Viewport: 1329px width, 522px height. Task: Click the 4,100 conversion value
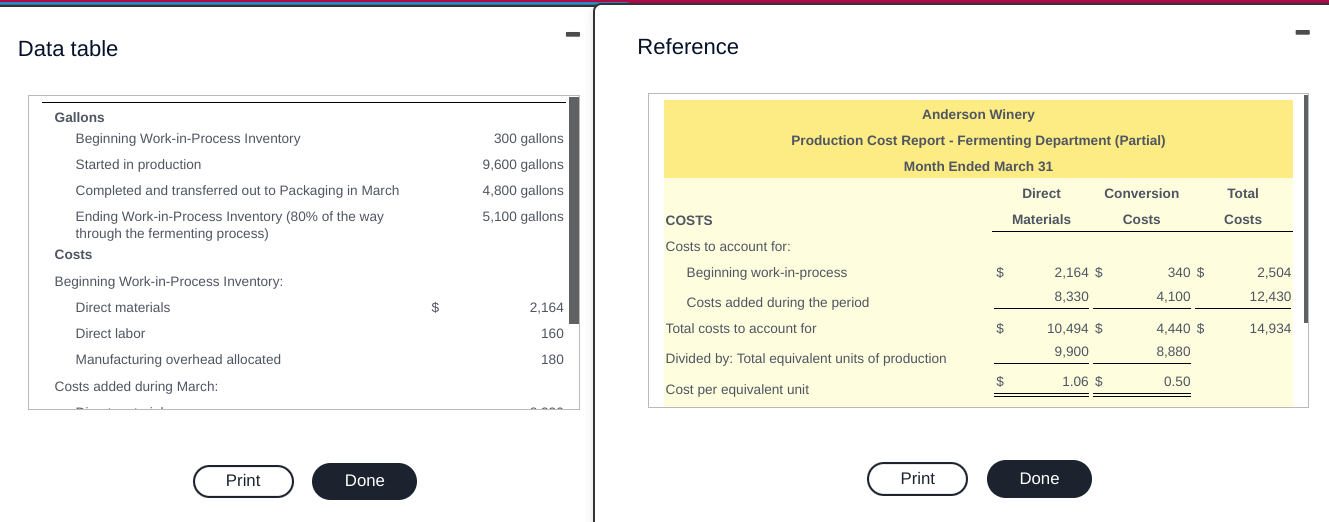coord(1173,296)
